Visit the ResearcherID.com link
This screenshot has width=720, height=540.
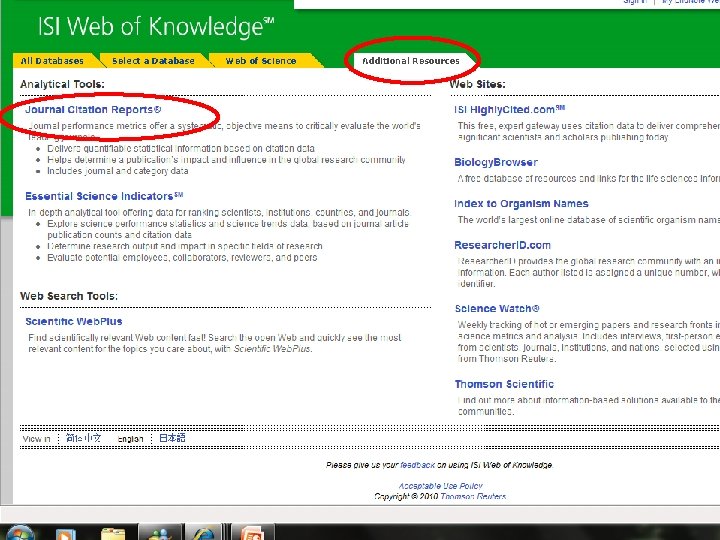pos(502,245)
